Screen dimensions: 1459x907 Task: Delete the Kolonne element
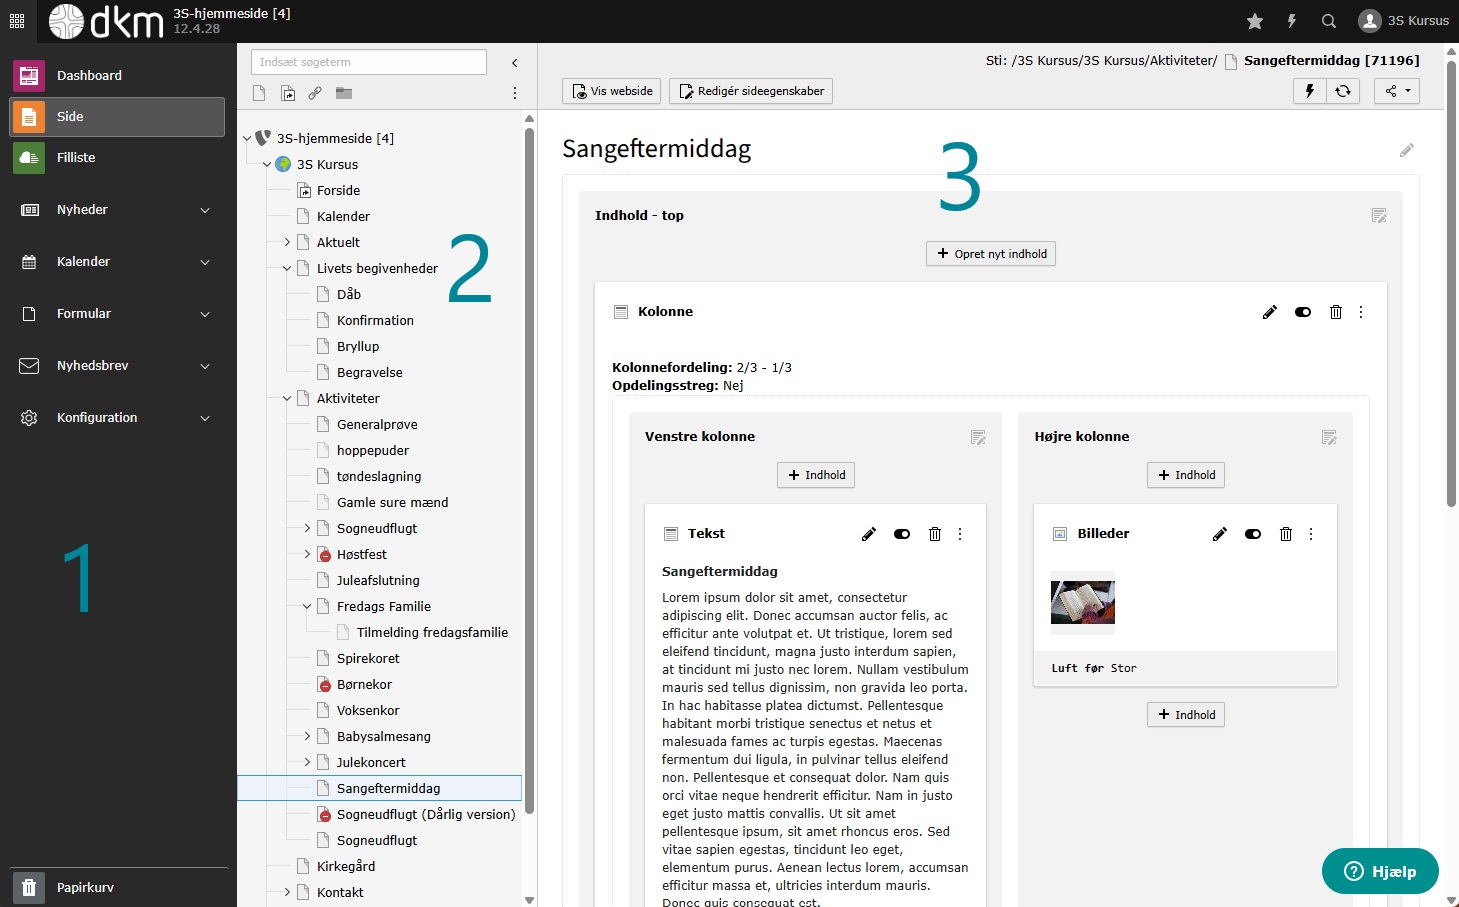point(1336,312)
